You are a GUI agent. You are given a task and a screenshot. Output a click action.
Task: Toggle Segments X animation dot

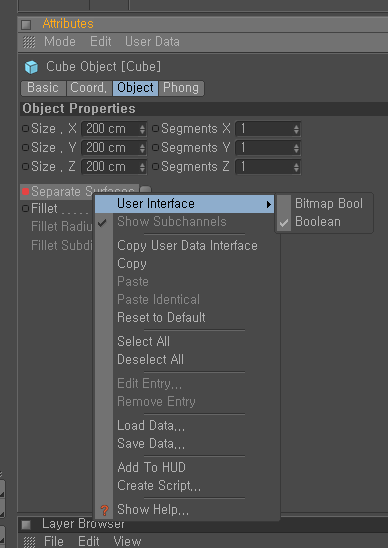156,129
